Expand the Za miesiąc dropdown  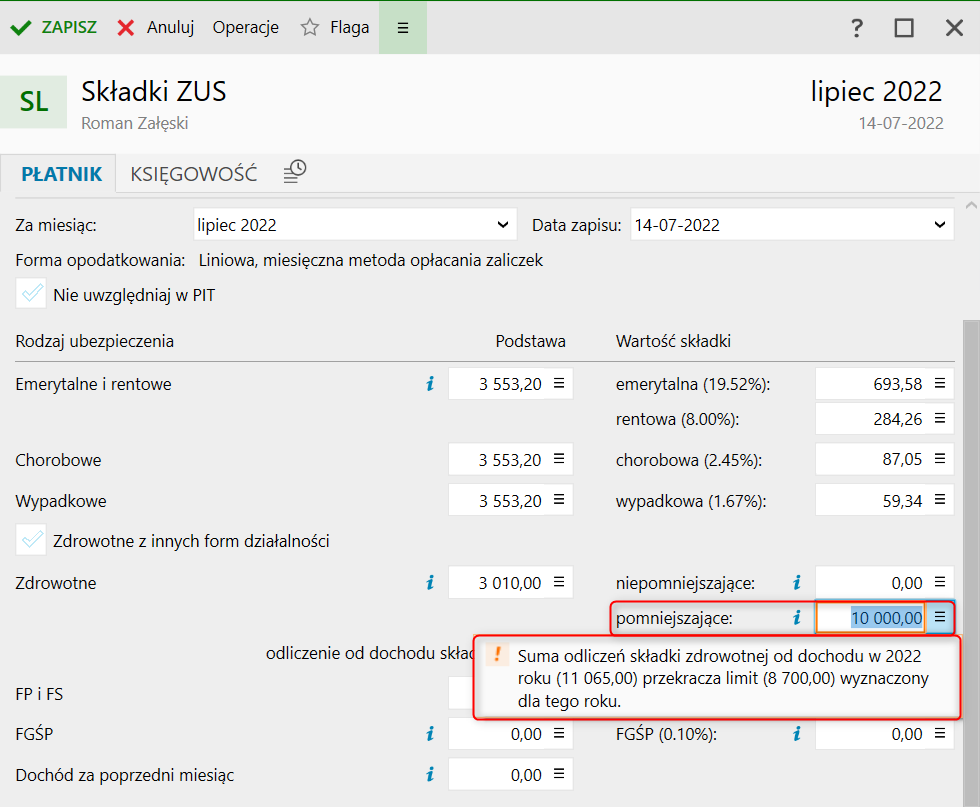pos(355,225)
